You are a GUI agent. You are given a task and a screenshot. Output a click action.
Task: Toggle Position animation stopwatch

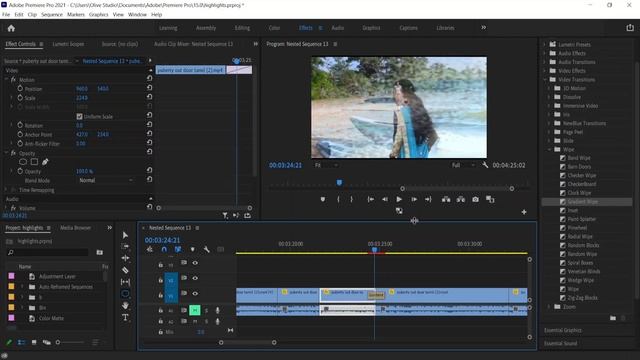(x=20, y=88)
